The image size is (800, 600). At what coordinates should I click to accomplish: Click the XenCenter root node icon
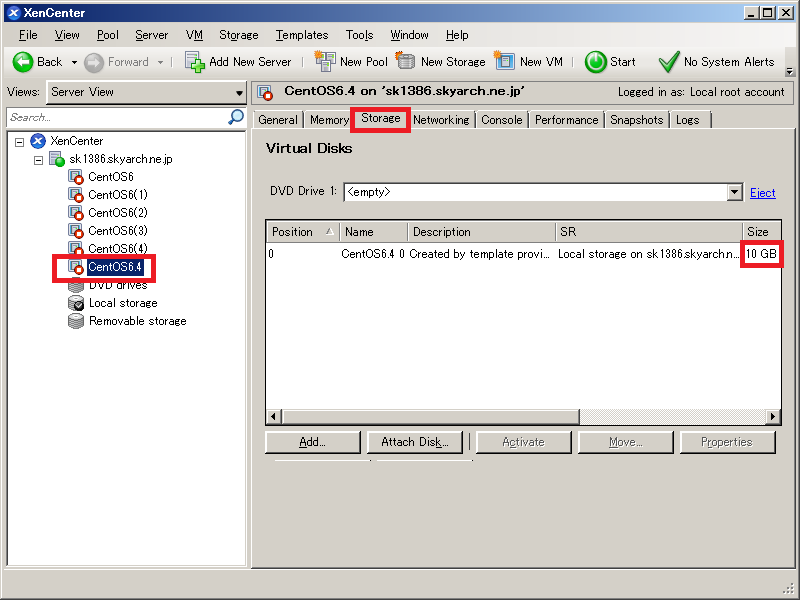pos(38,141)
